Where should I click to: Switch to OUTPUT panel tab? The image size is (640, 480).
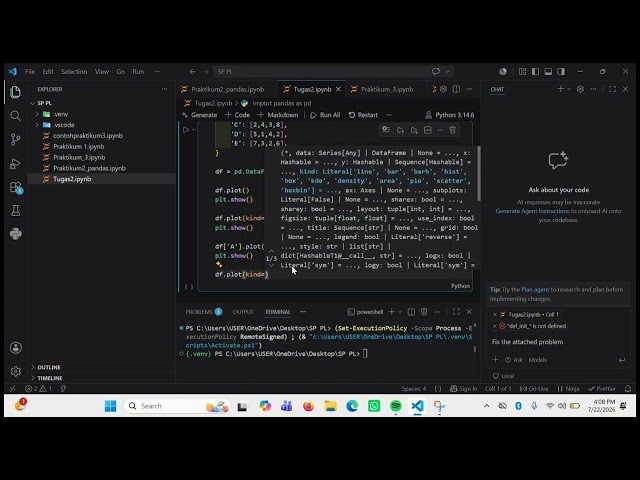point(243,312)
